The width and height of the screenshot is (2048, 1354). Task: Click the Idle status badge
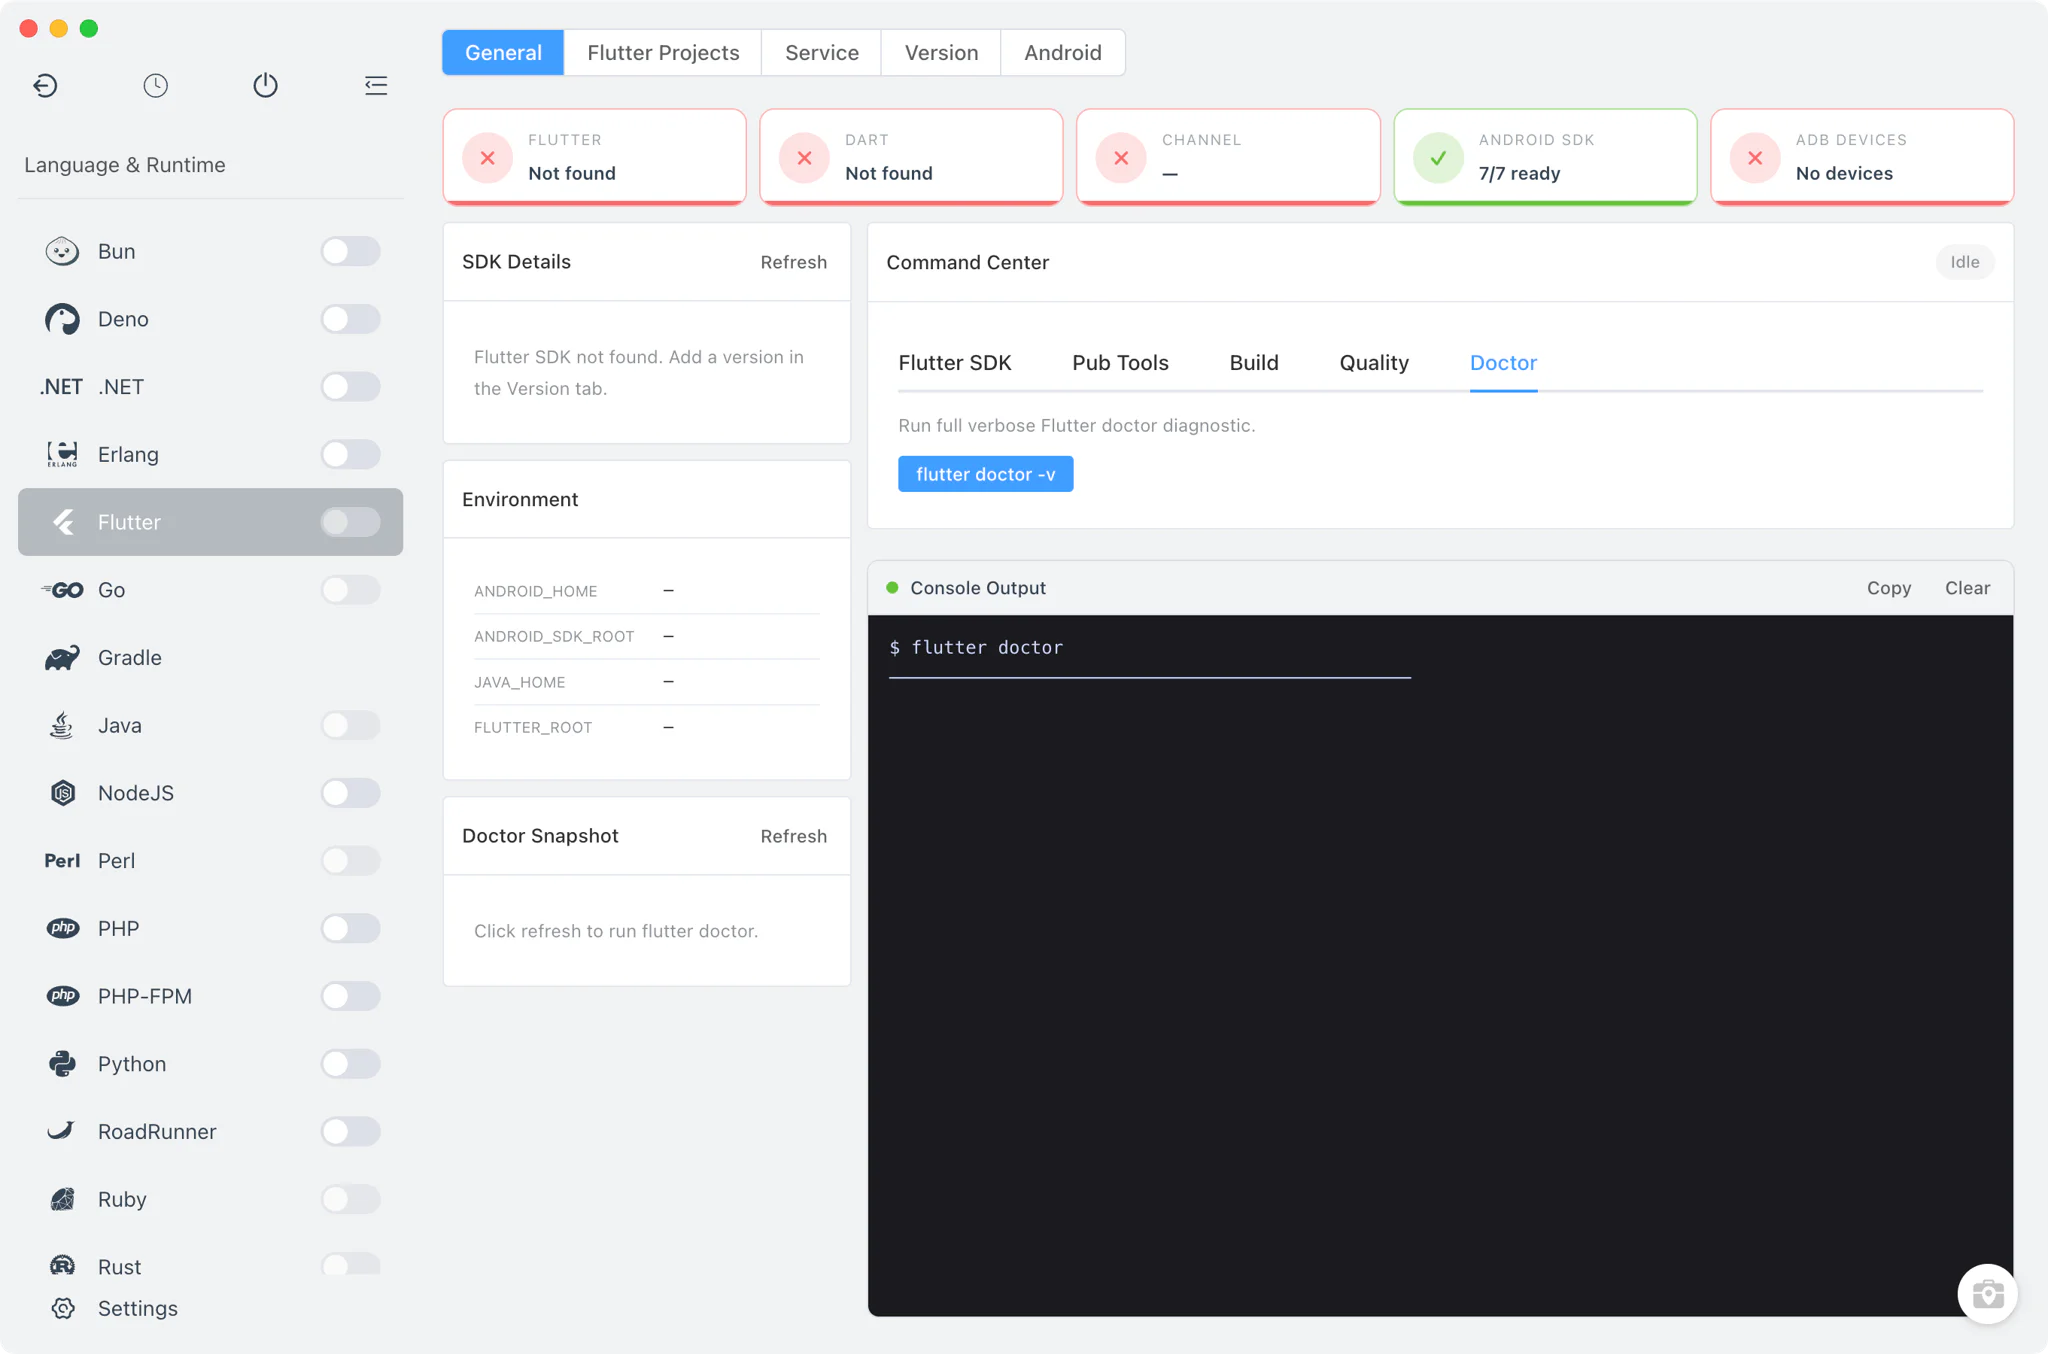coord(1964,262)
